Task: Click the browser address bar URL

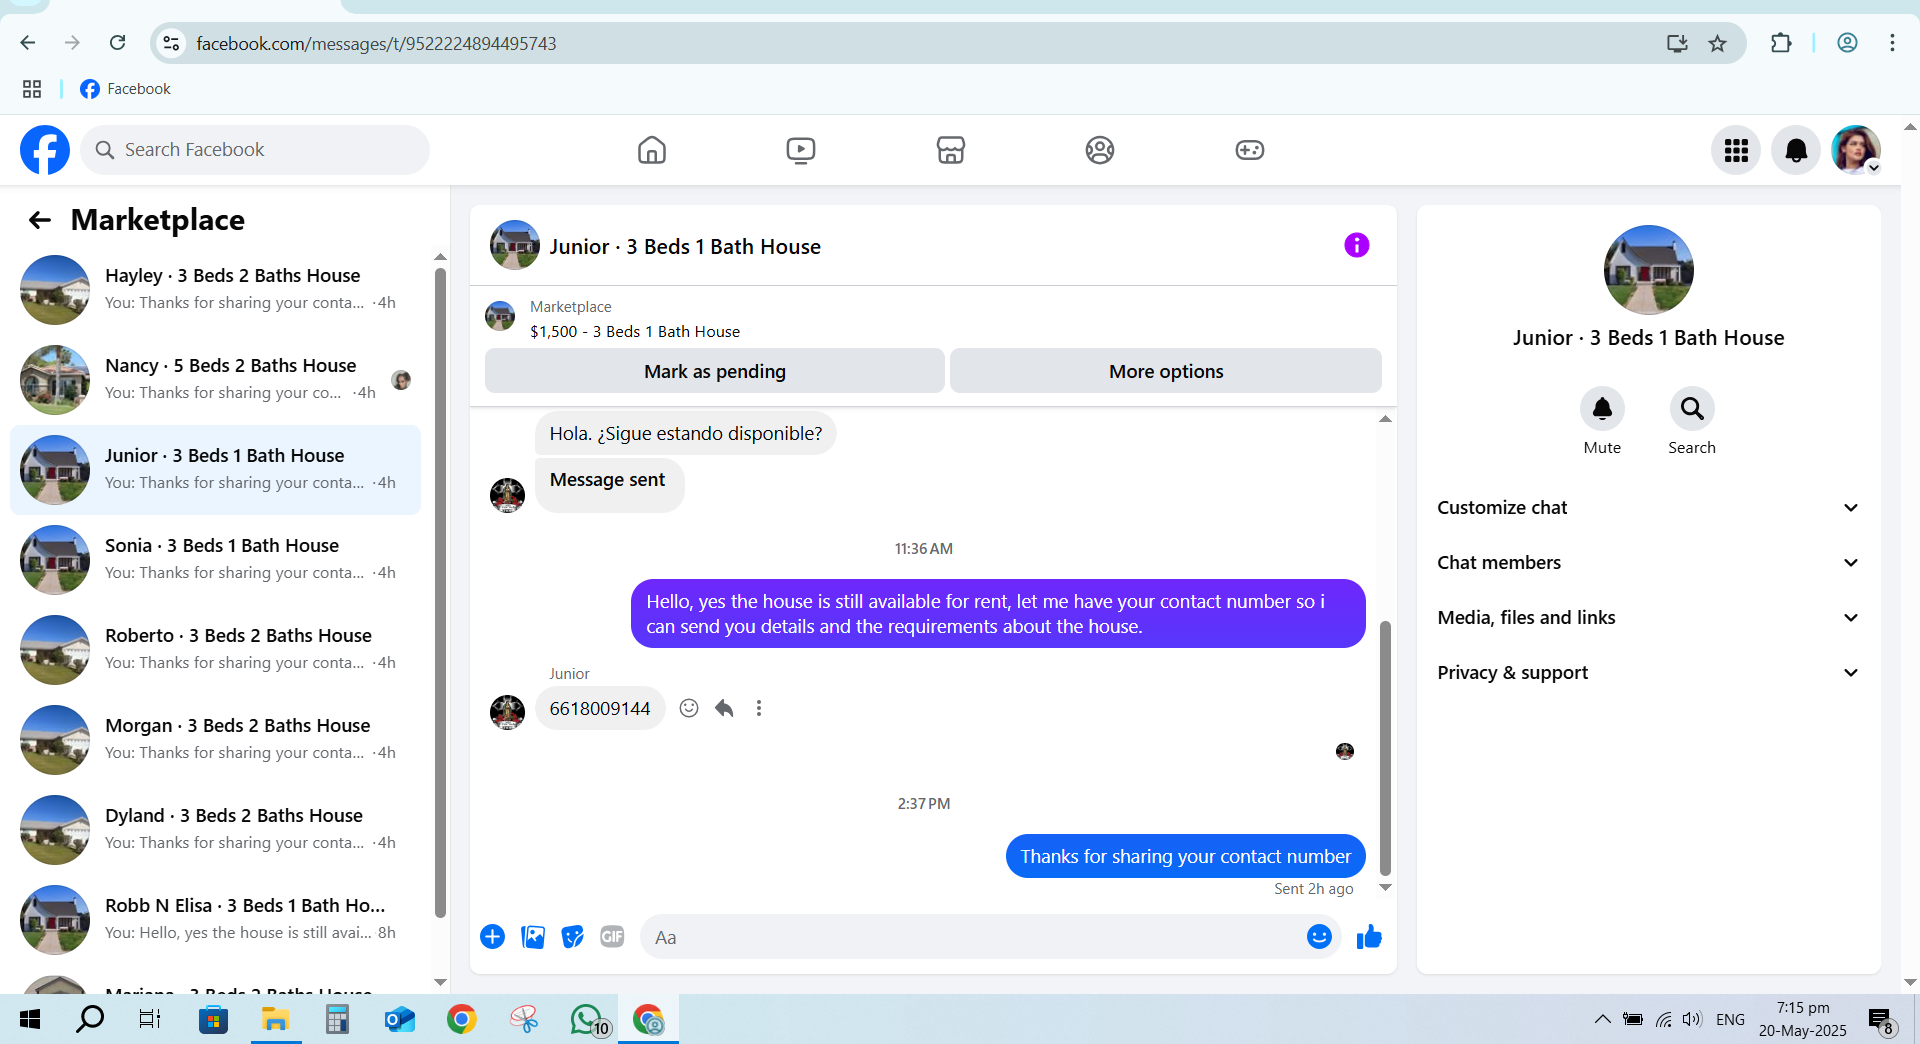Action: tap(376, 43)
